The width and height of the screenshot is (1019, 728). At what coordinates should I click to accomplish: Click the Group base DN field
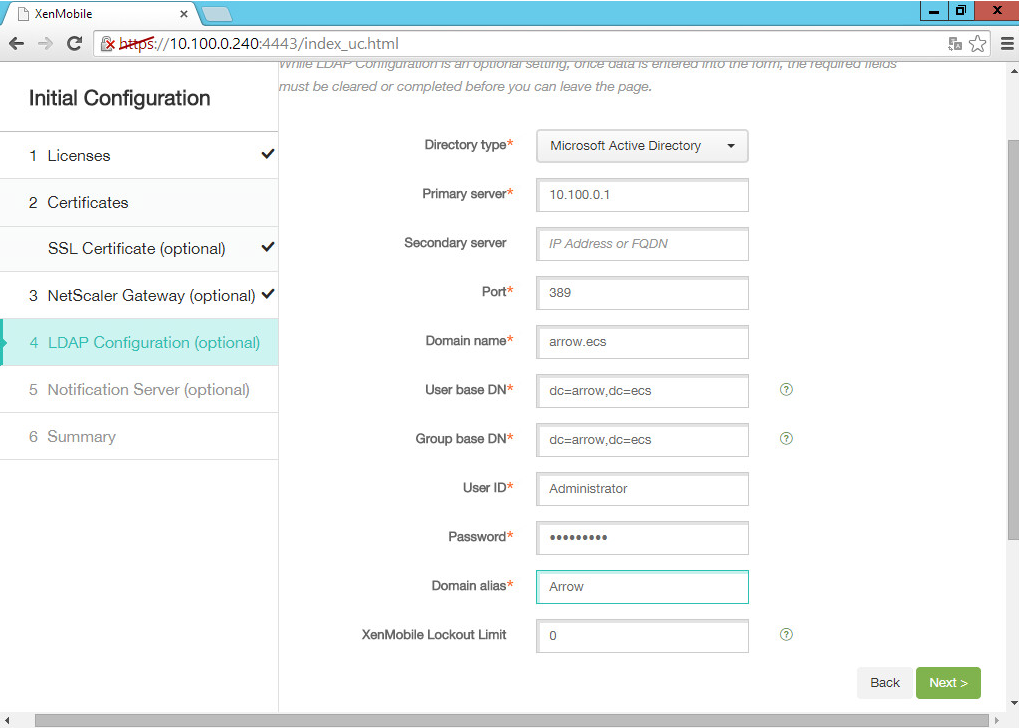tap(642, 440)
